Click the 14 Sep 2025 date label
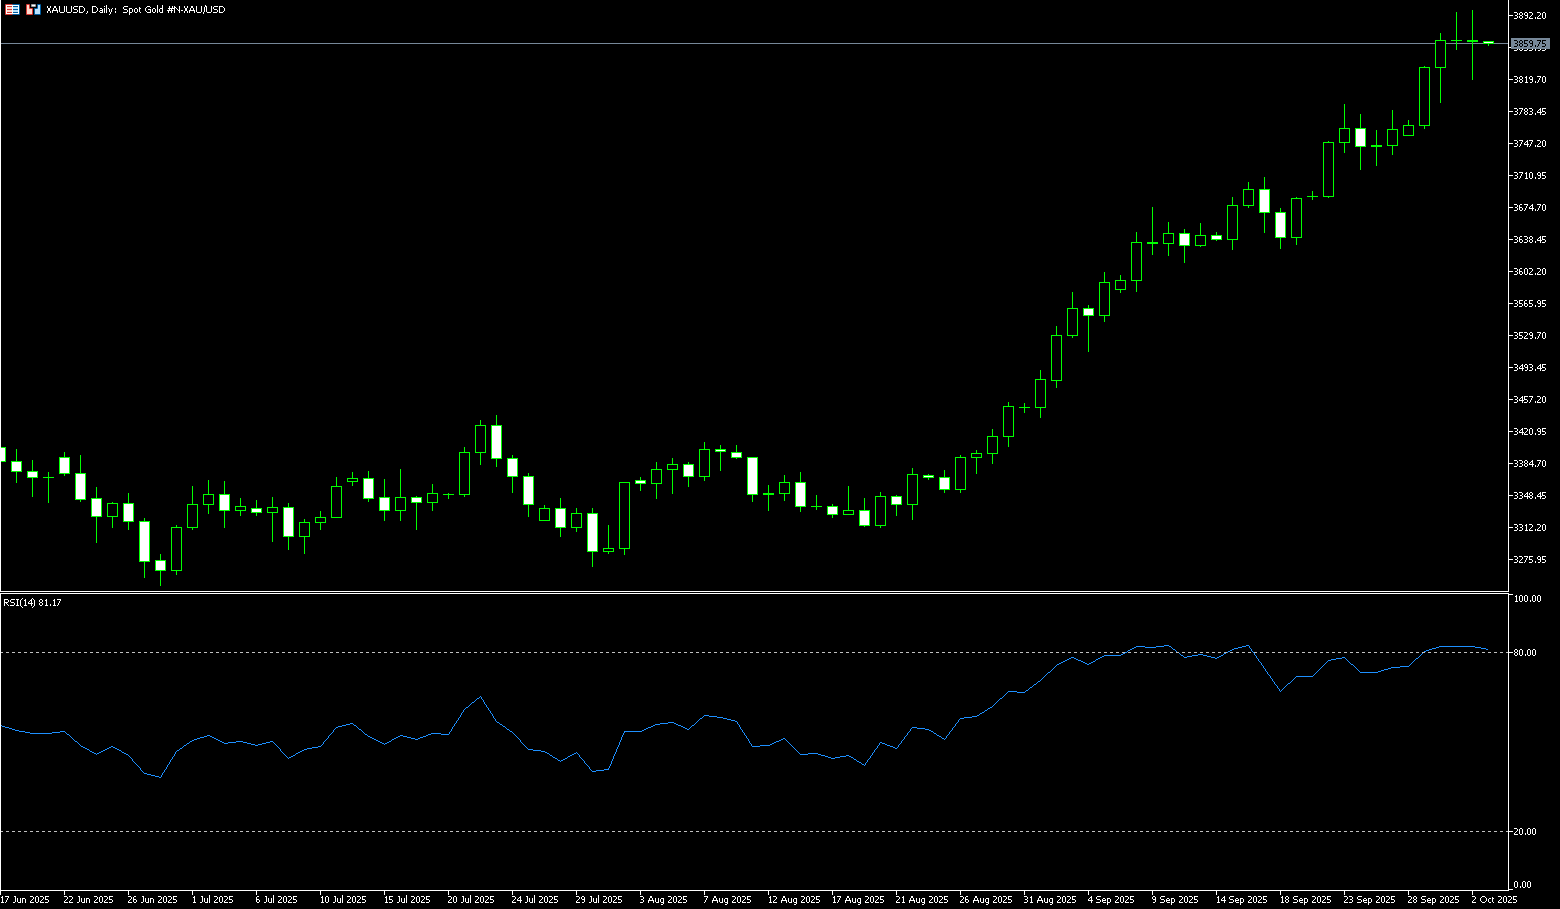Viewport: 1560px width, 909px height. point(1241,900)
